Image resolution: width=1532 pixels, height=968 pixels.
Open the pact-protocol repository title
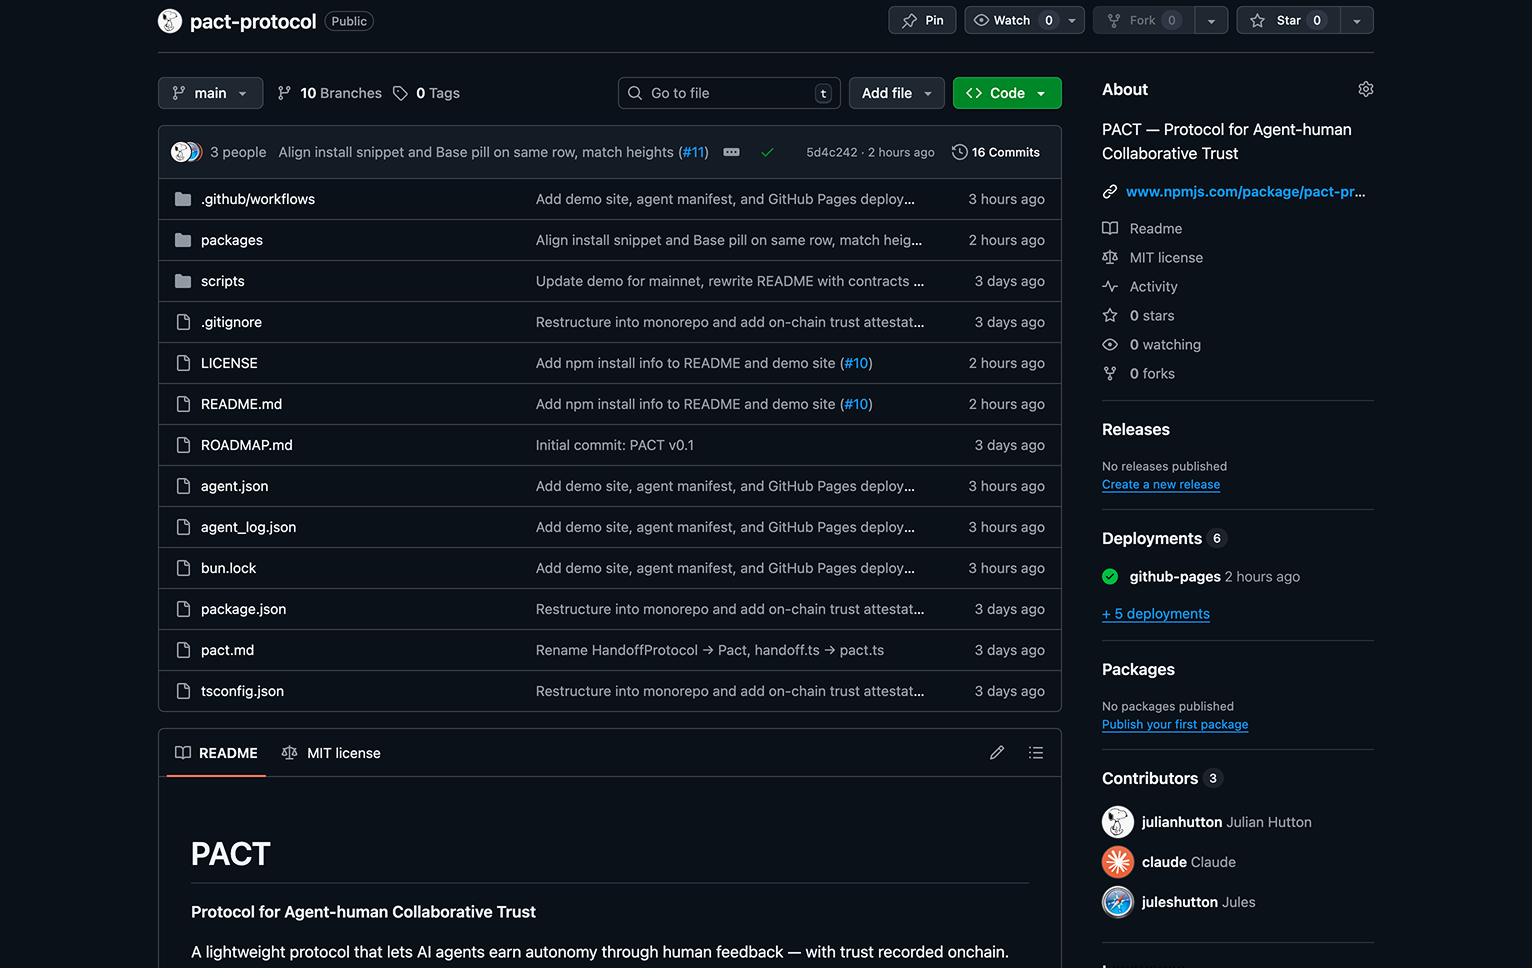(x=253, y=21)
